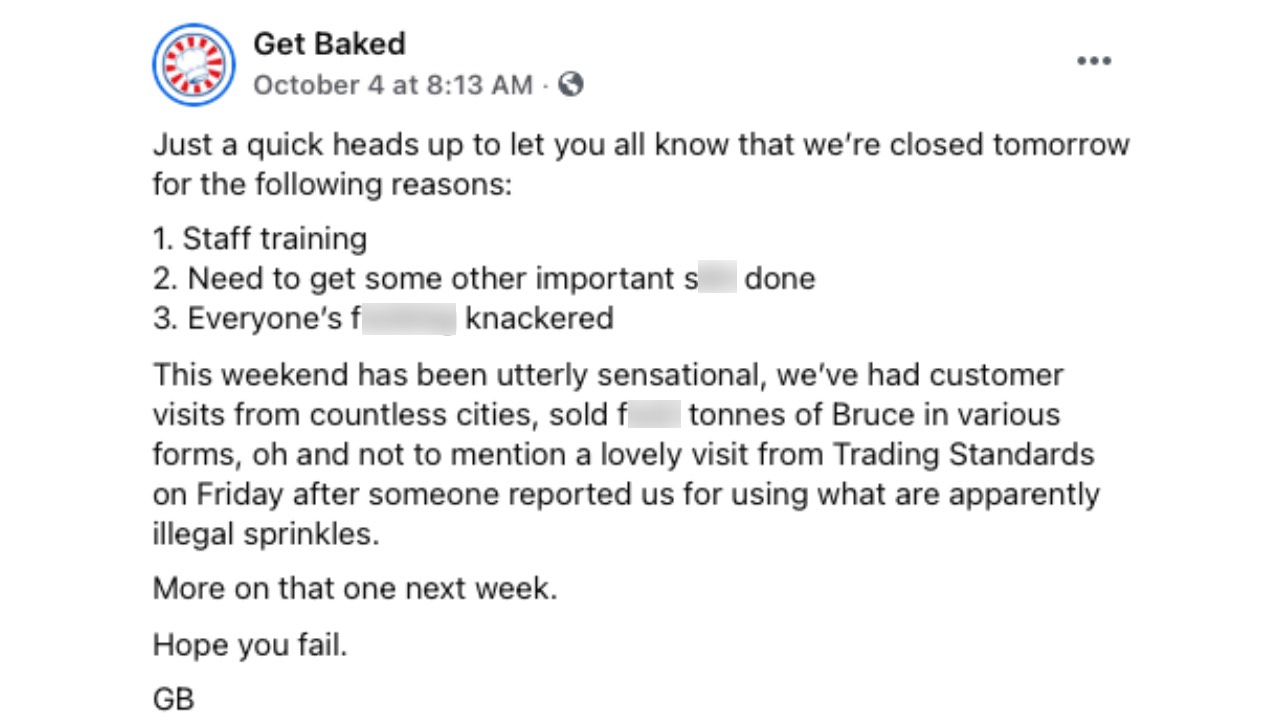Click the blurred word after 'important s'
Viewport: 1280px width, 720px height.
coord(718,278)
